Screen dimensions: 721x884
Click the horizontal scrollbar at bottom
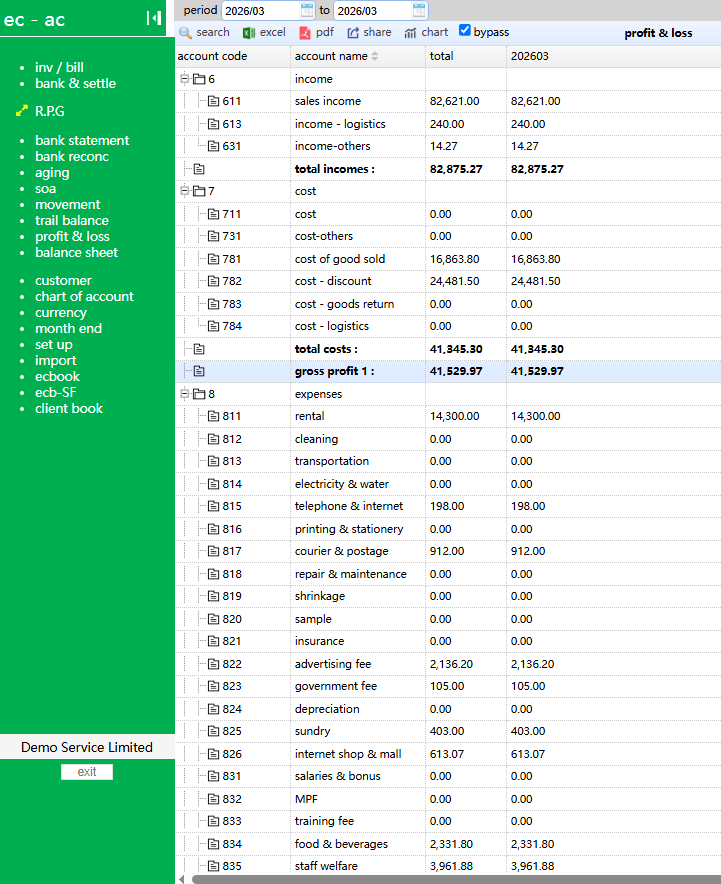coord(455,879)
